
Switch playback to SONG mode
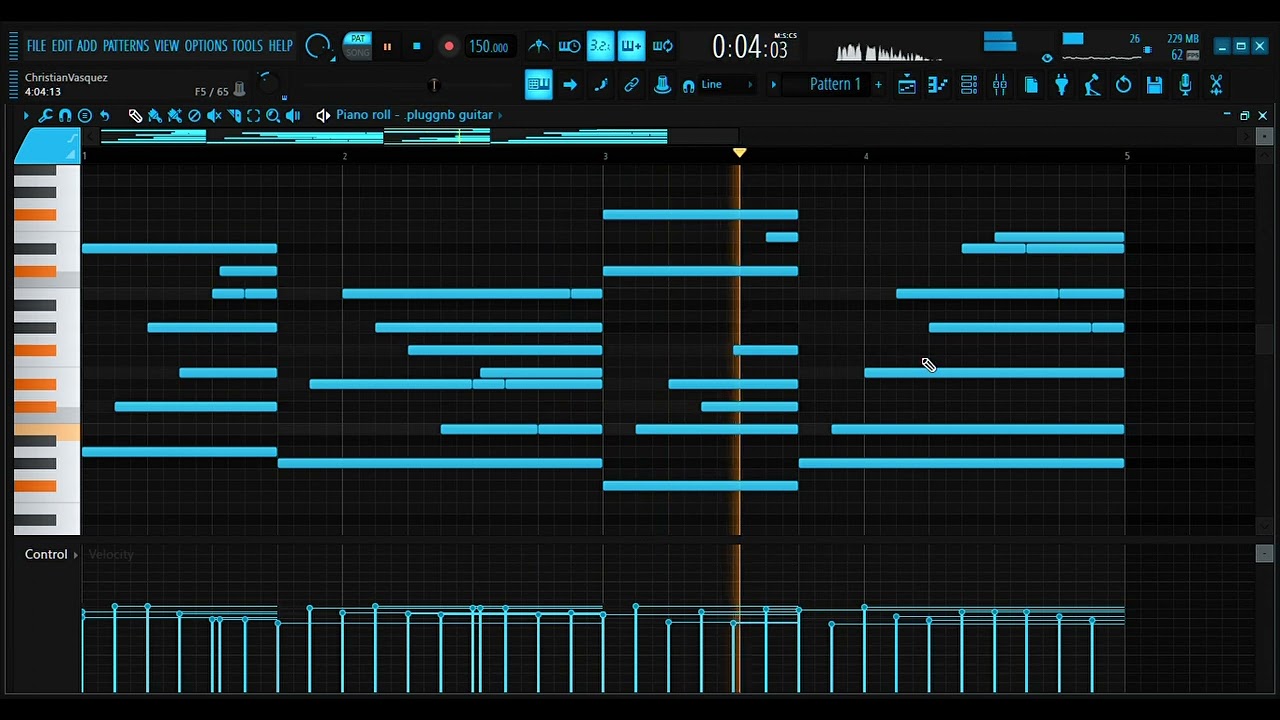(357, 53)
